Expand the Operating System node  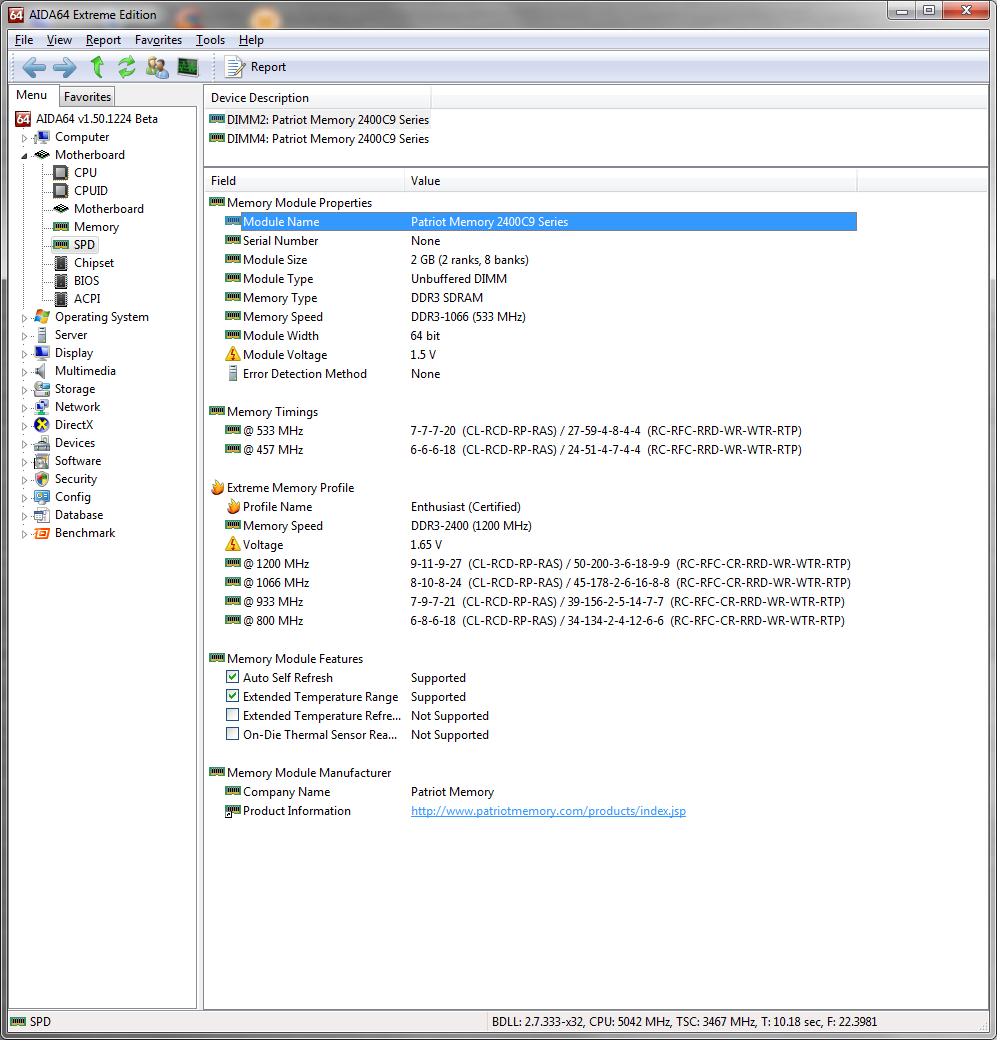25,318
